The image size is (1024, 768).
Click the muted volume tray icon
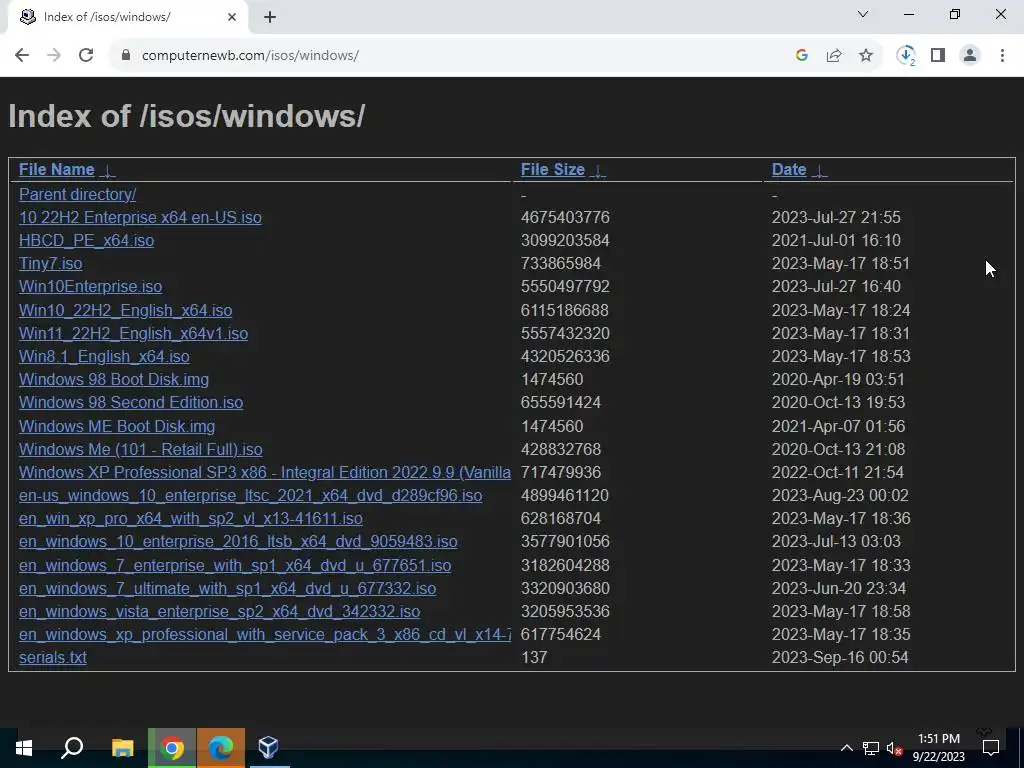(x=894, y=748)
